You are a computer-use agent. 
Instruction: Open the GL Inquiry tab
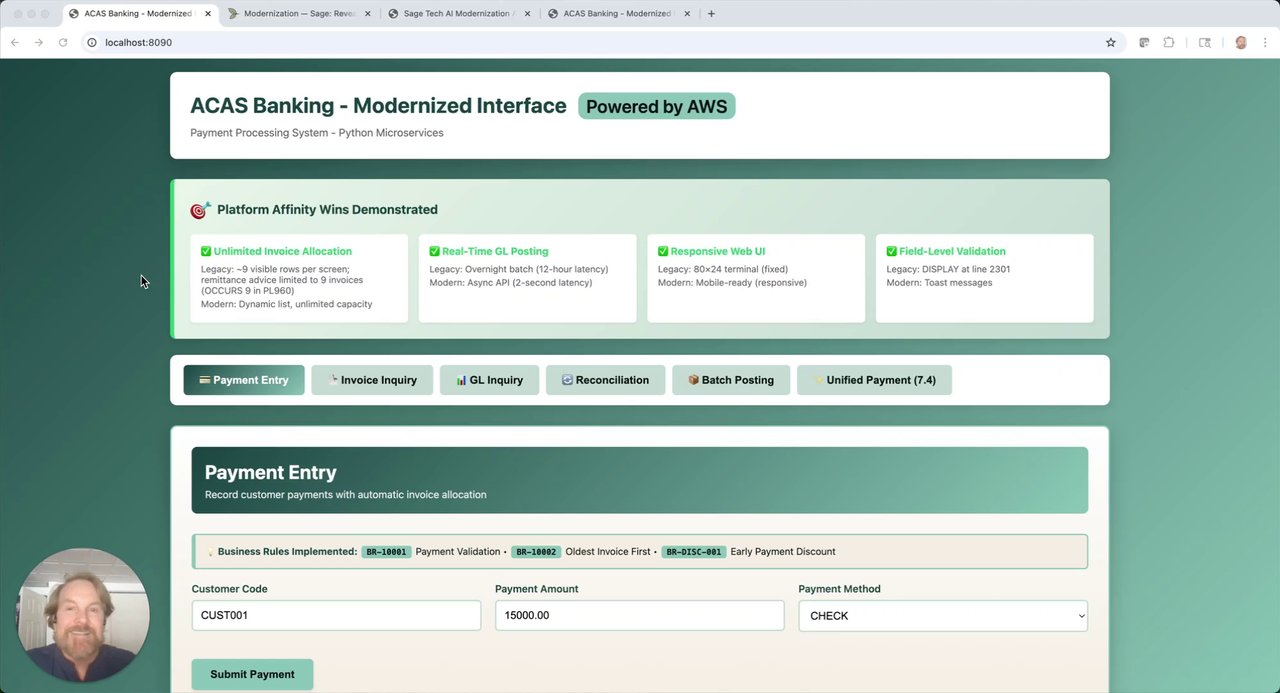coord(489,380)
